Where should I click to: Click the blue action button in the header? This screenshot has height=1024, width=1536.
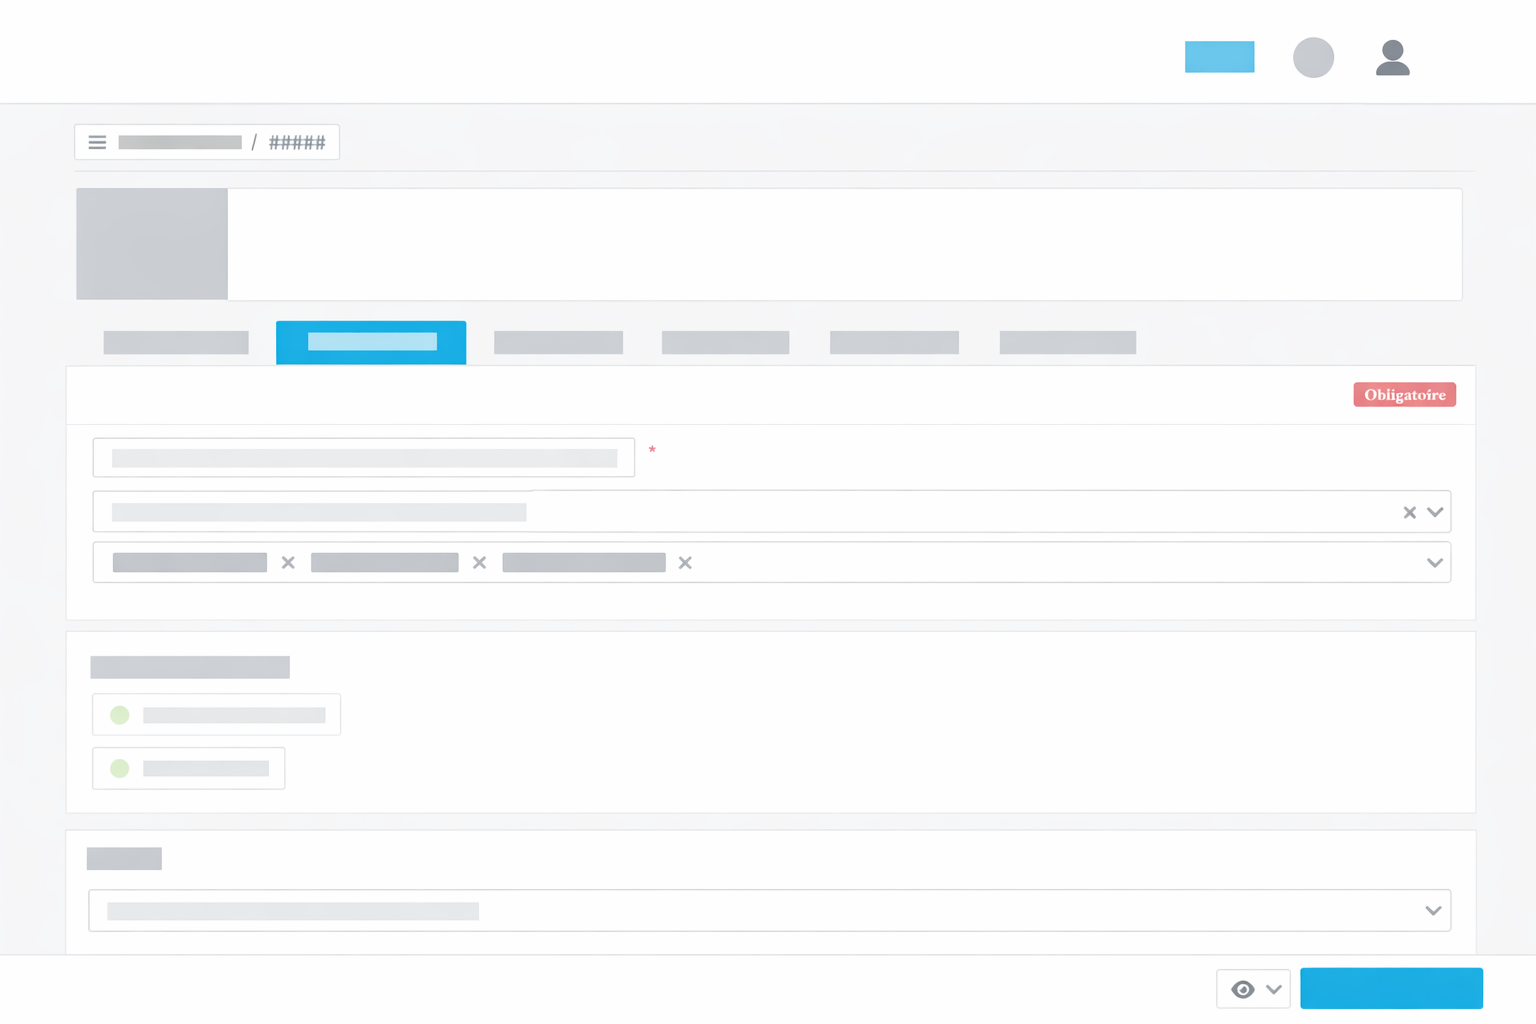point(1219,57)
